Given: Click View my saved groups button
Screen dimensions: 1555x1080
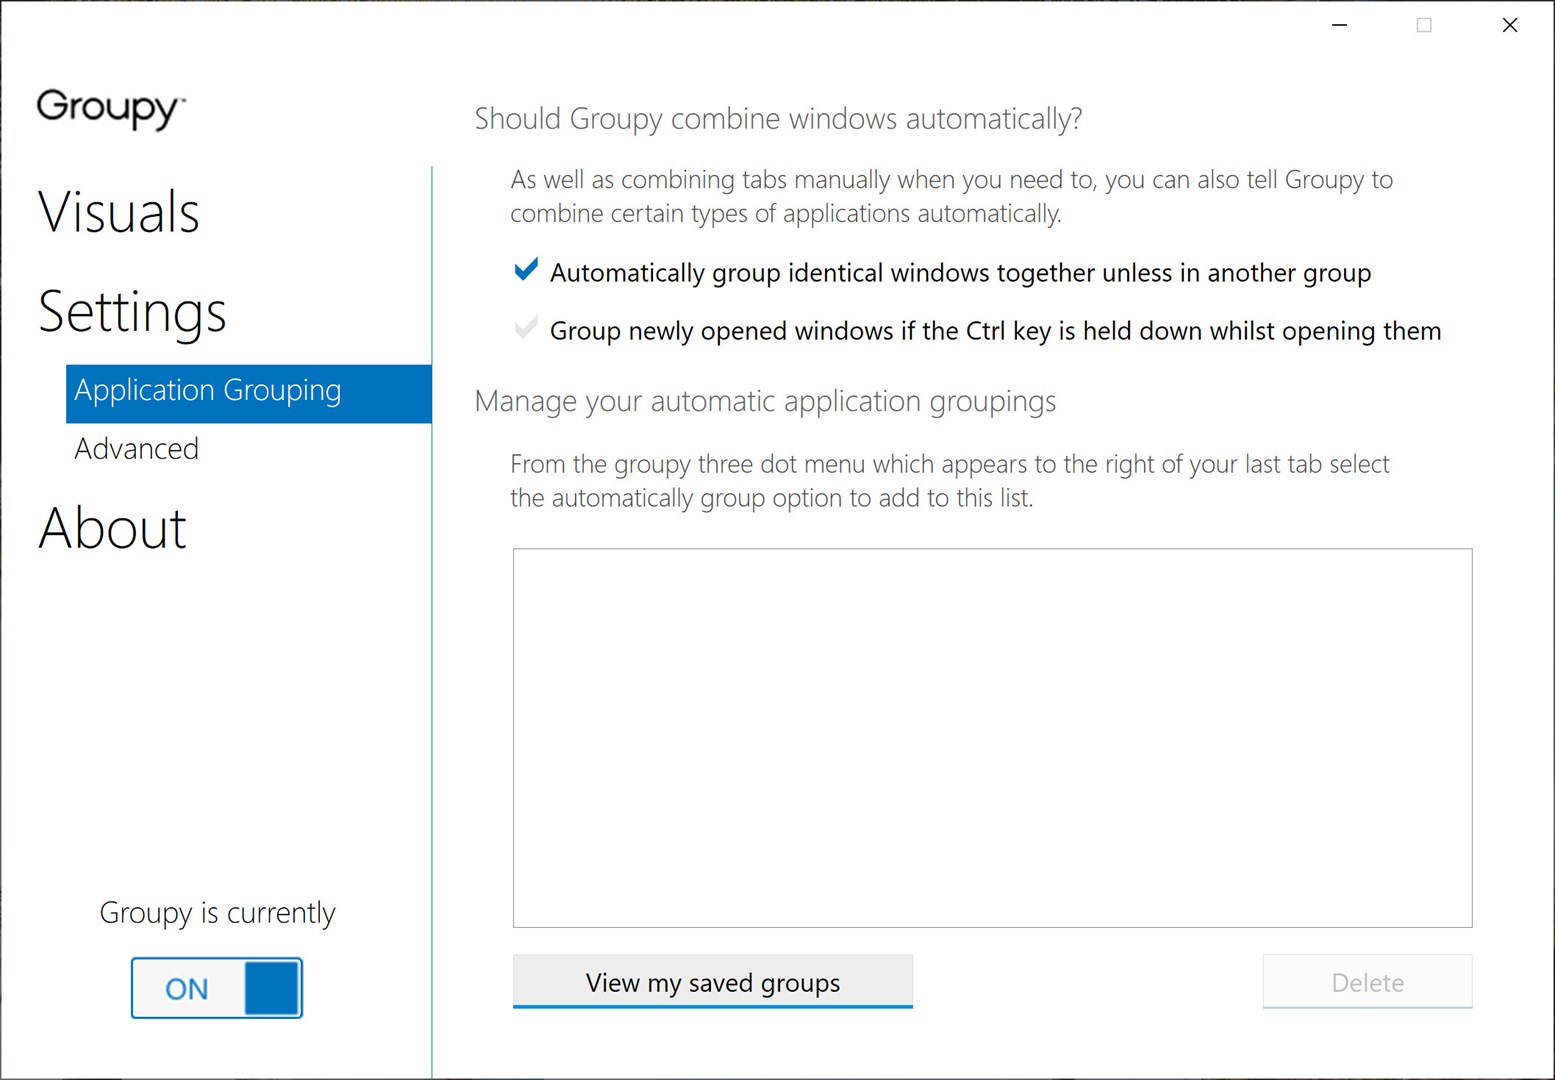Looking at the screenshot, I should pos(713,982).
